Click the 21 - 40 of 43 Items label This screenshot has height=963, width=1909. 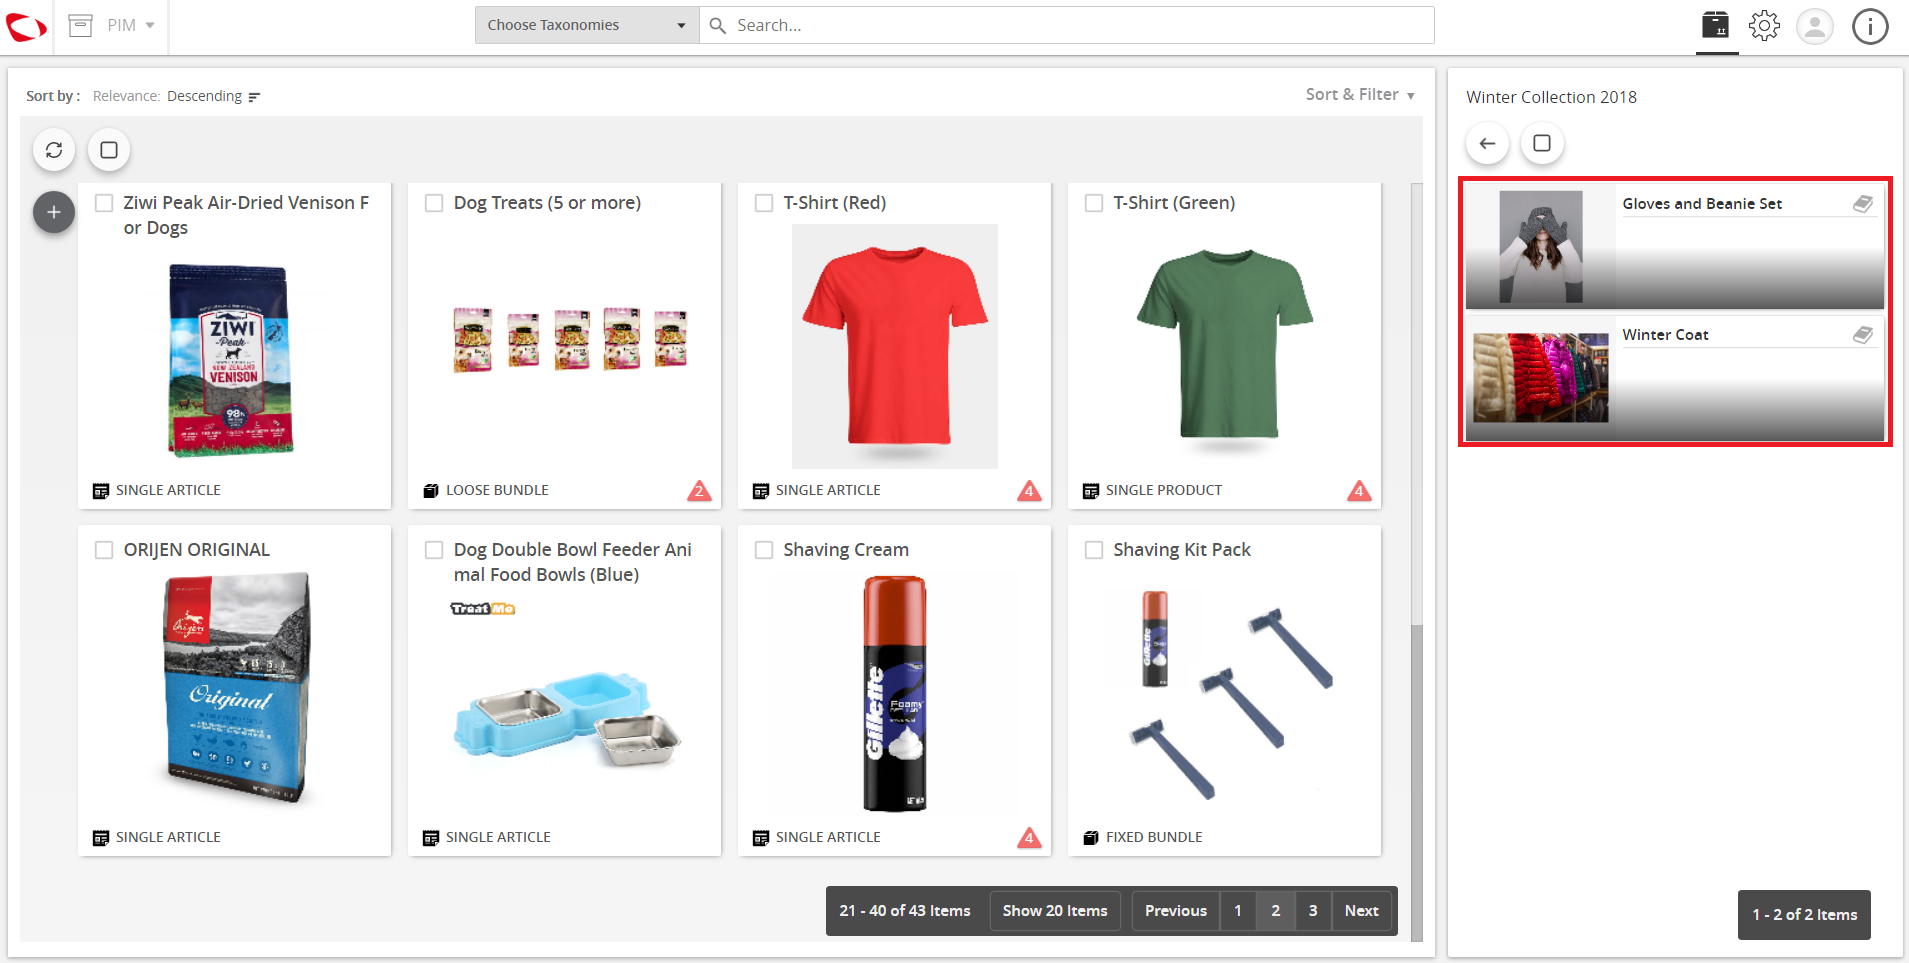pos(905,911)
